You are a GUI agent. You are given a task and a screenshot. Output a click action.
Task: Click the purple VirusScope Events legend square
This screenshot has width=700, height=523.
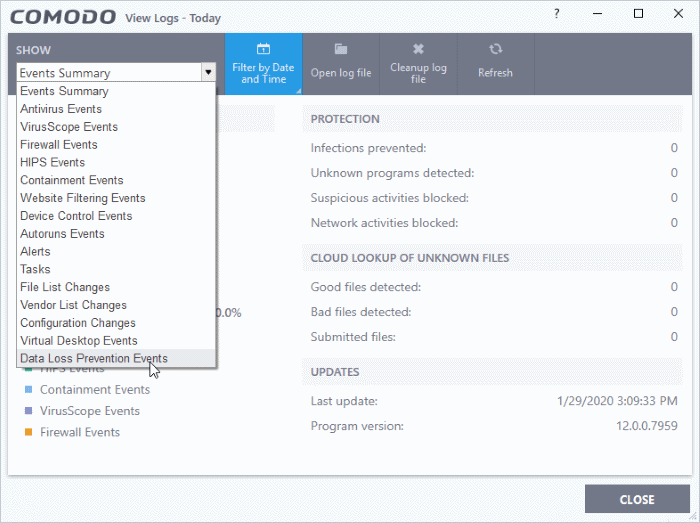click(29, 411)
